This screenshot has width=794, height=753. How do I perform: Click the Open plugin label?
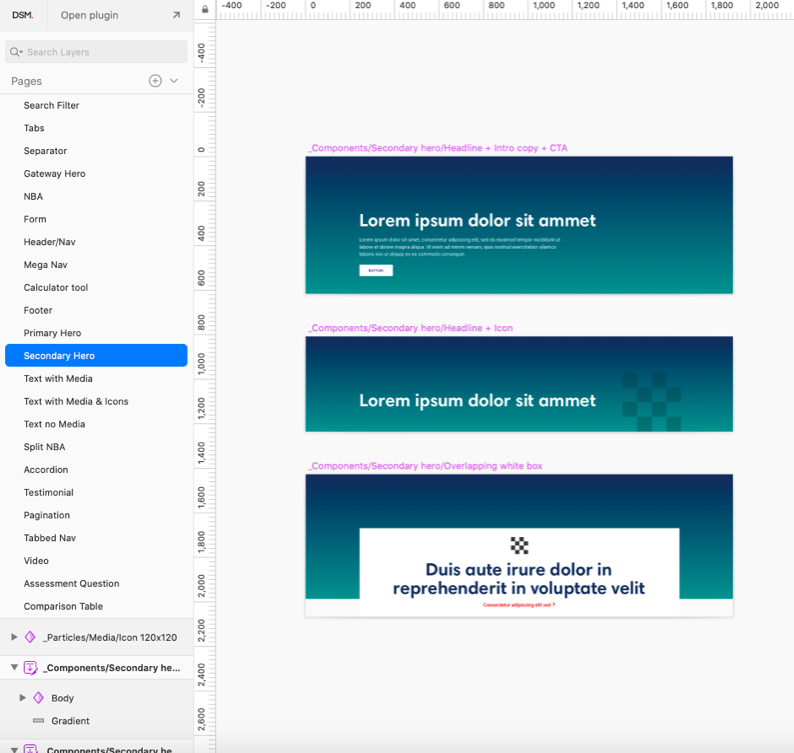coord(90,15)
